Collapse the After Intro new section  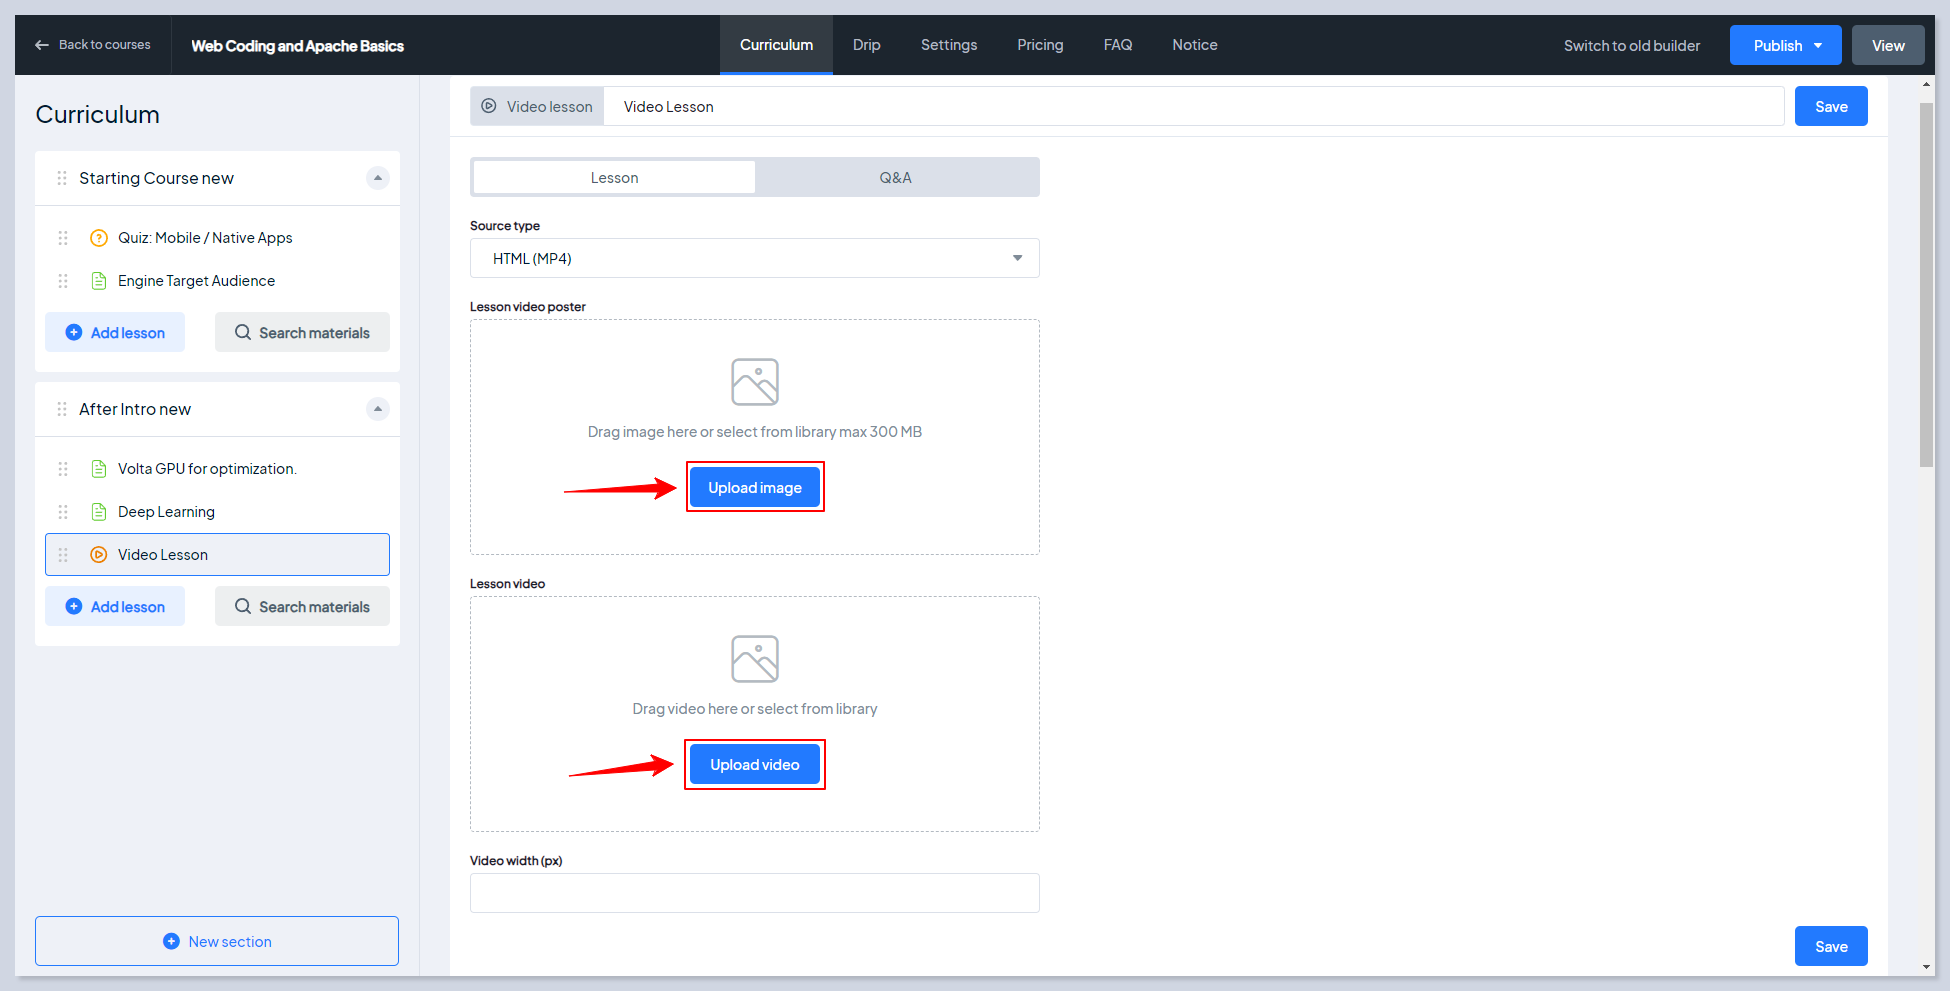coord(377,409)
